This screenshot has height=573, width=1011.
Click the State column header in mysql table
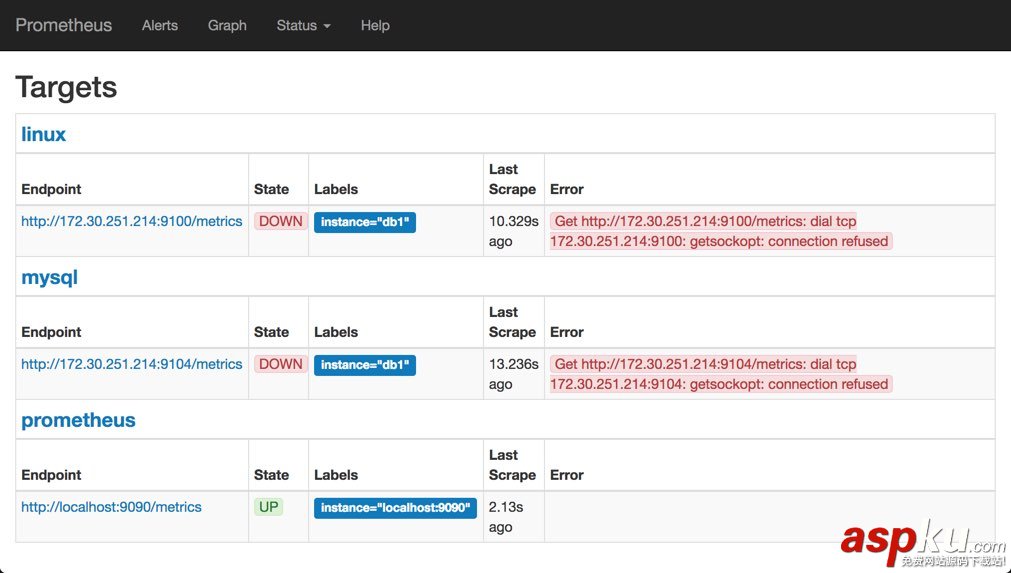tap(271, 333)
